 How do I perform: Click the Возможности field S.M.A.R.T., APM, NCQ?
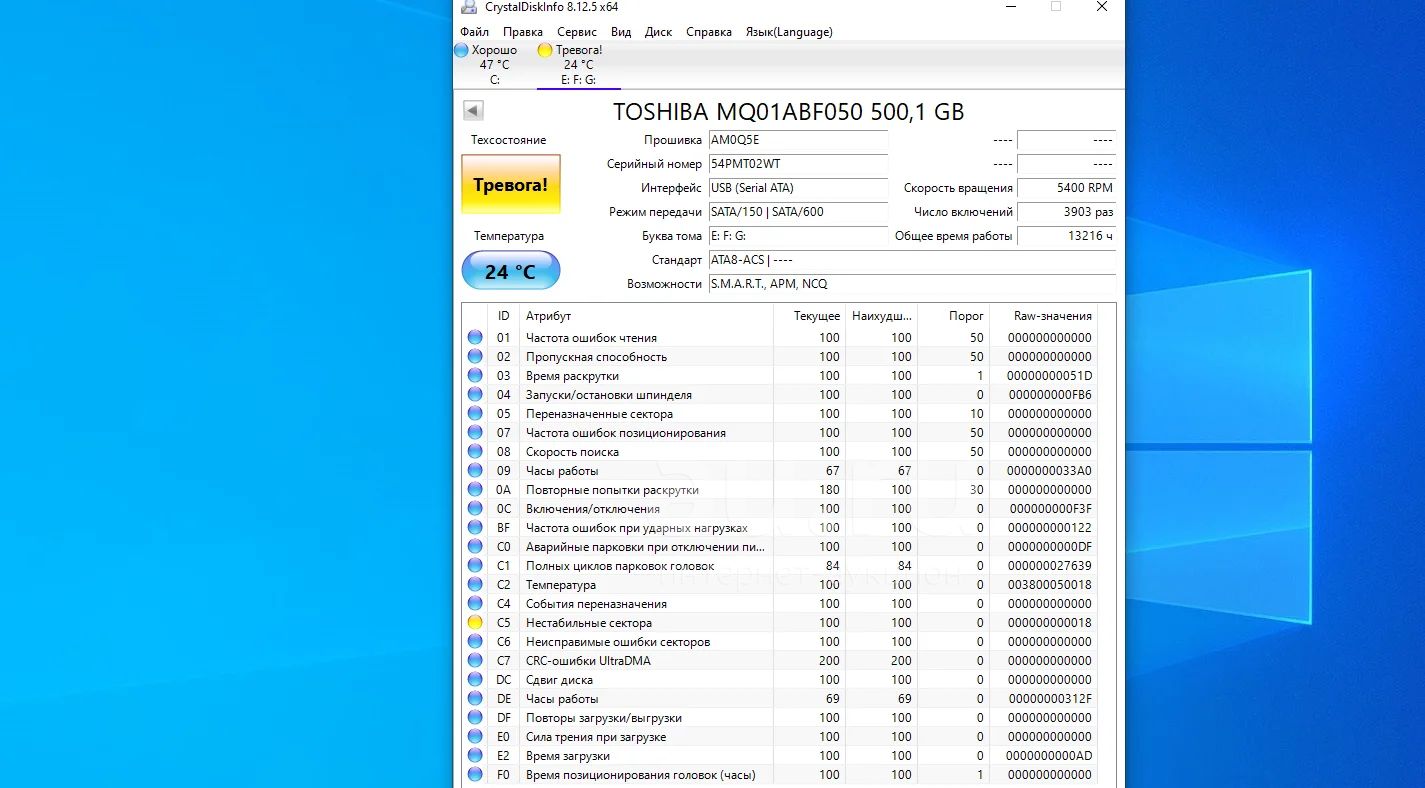coord(912,284)
